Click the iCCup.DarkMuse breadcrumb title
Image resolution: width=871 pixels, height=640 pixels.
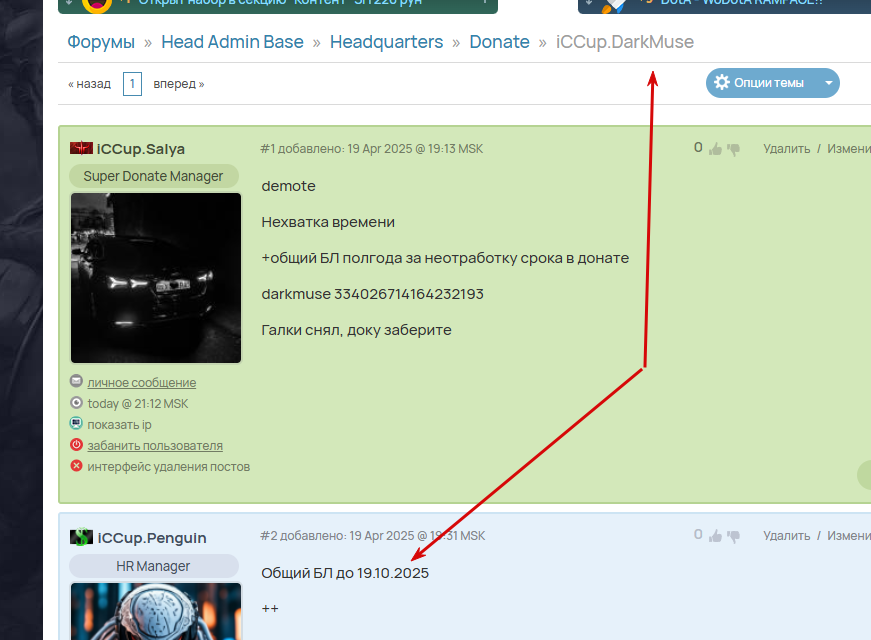pos(624,42)
